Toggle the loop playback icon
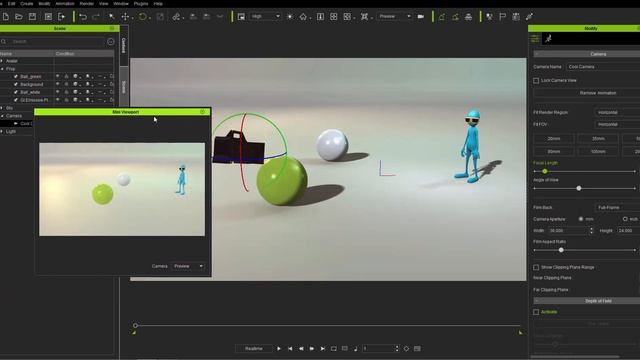The height and width of the screenshot is (360, 640). pos(333,349)
